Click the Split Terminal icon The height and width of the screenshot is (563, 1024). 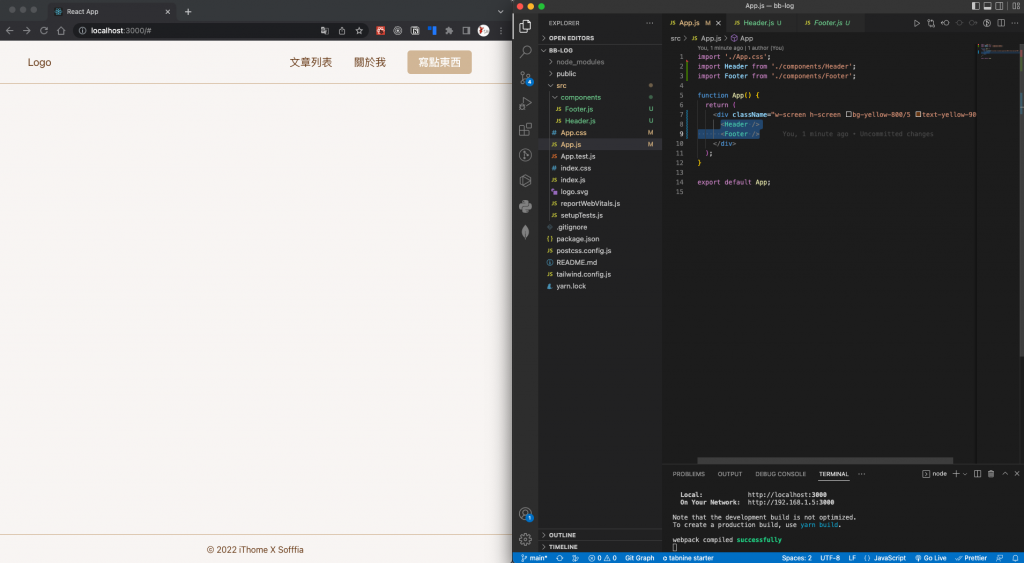(x=978, y=474)
